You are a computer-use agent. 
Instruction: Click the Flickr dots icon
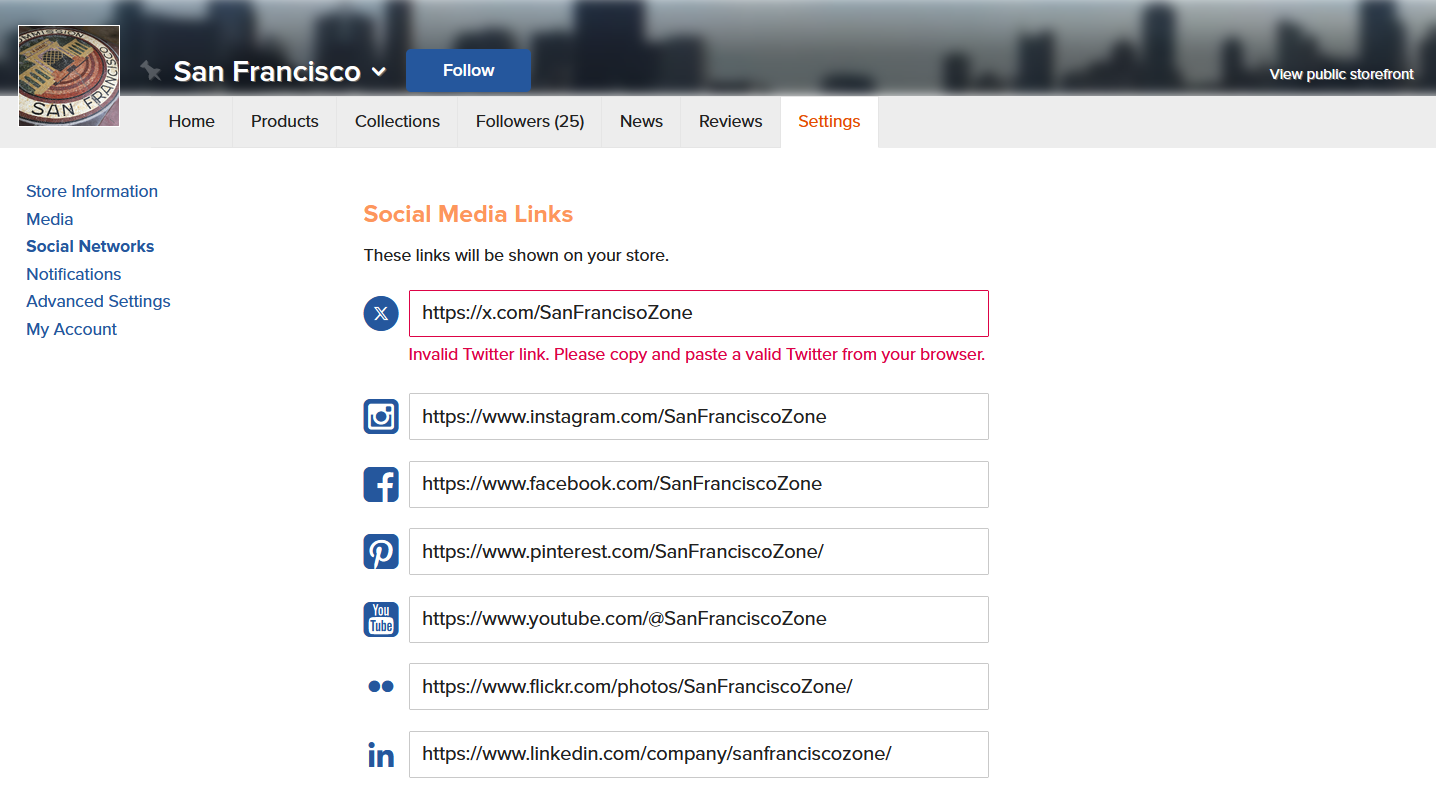pyautogui.click(x=381, y=686)
